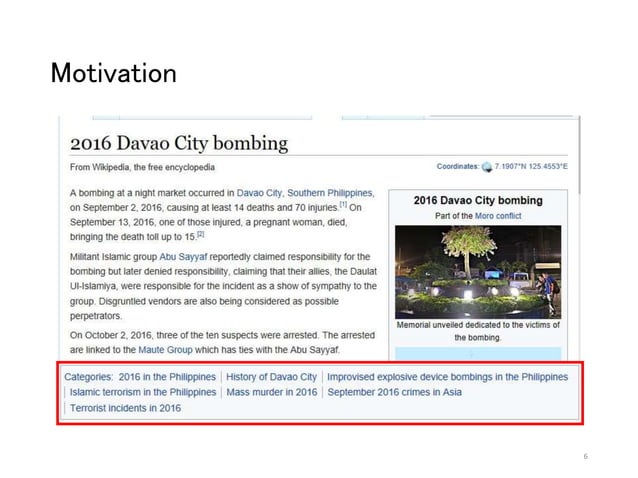Click the globe icon beside coordinates
The height and width of the screenshot is (478, 638).
click(x=487, y=167)
